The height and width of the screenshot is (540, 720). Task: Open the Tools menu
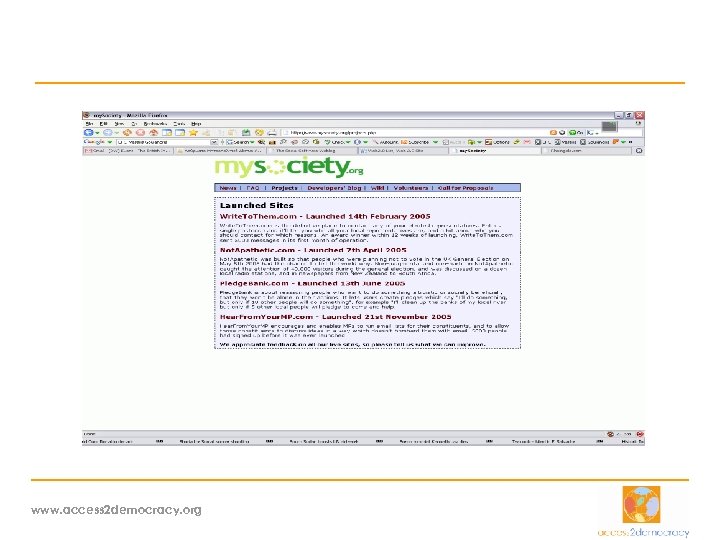pyautogui.click(x=179, y=124)
